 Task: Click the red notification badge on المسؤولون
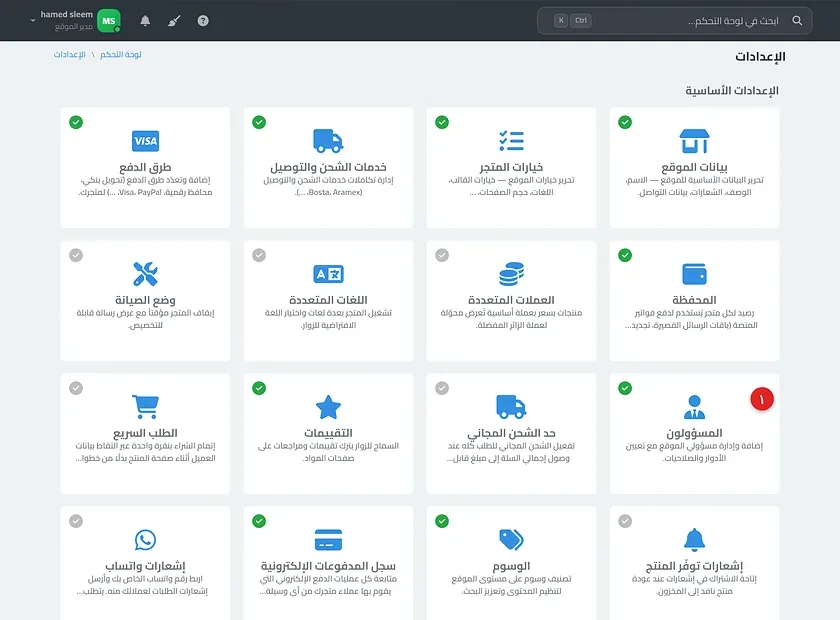tap(762, 399)
